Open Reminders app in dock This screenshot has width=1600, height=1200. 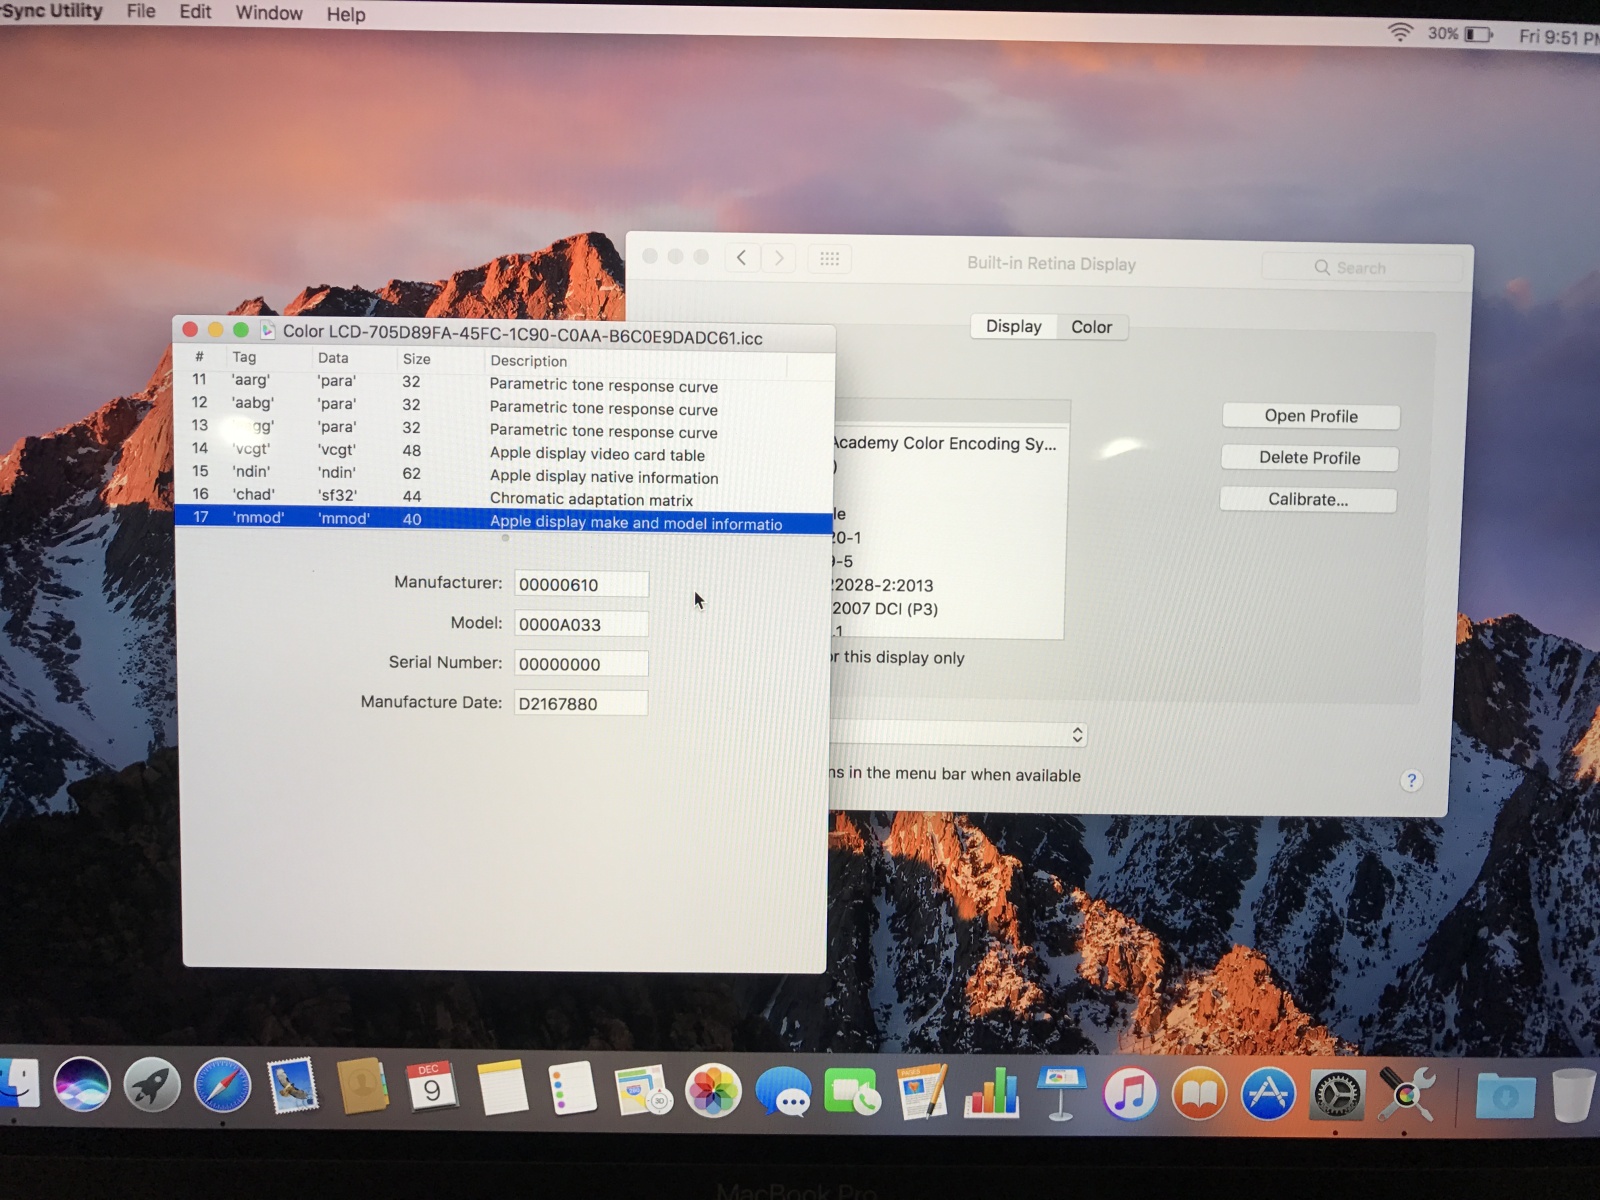[x=573, y=1088]
